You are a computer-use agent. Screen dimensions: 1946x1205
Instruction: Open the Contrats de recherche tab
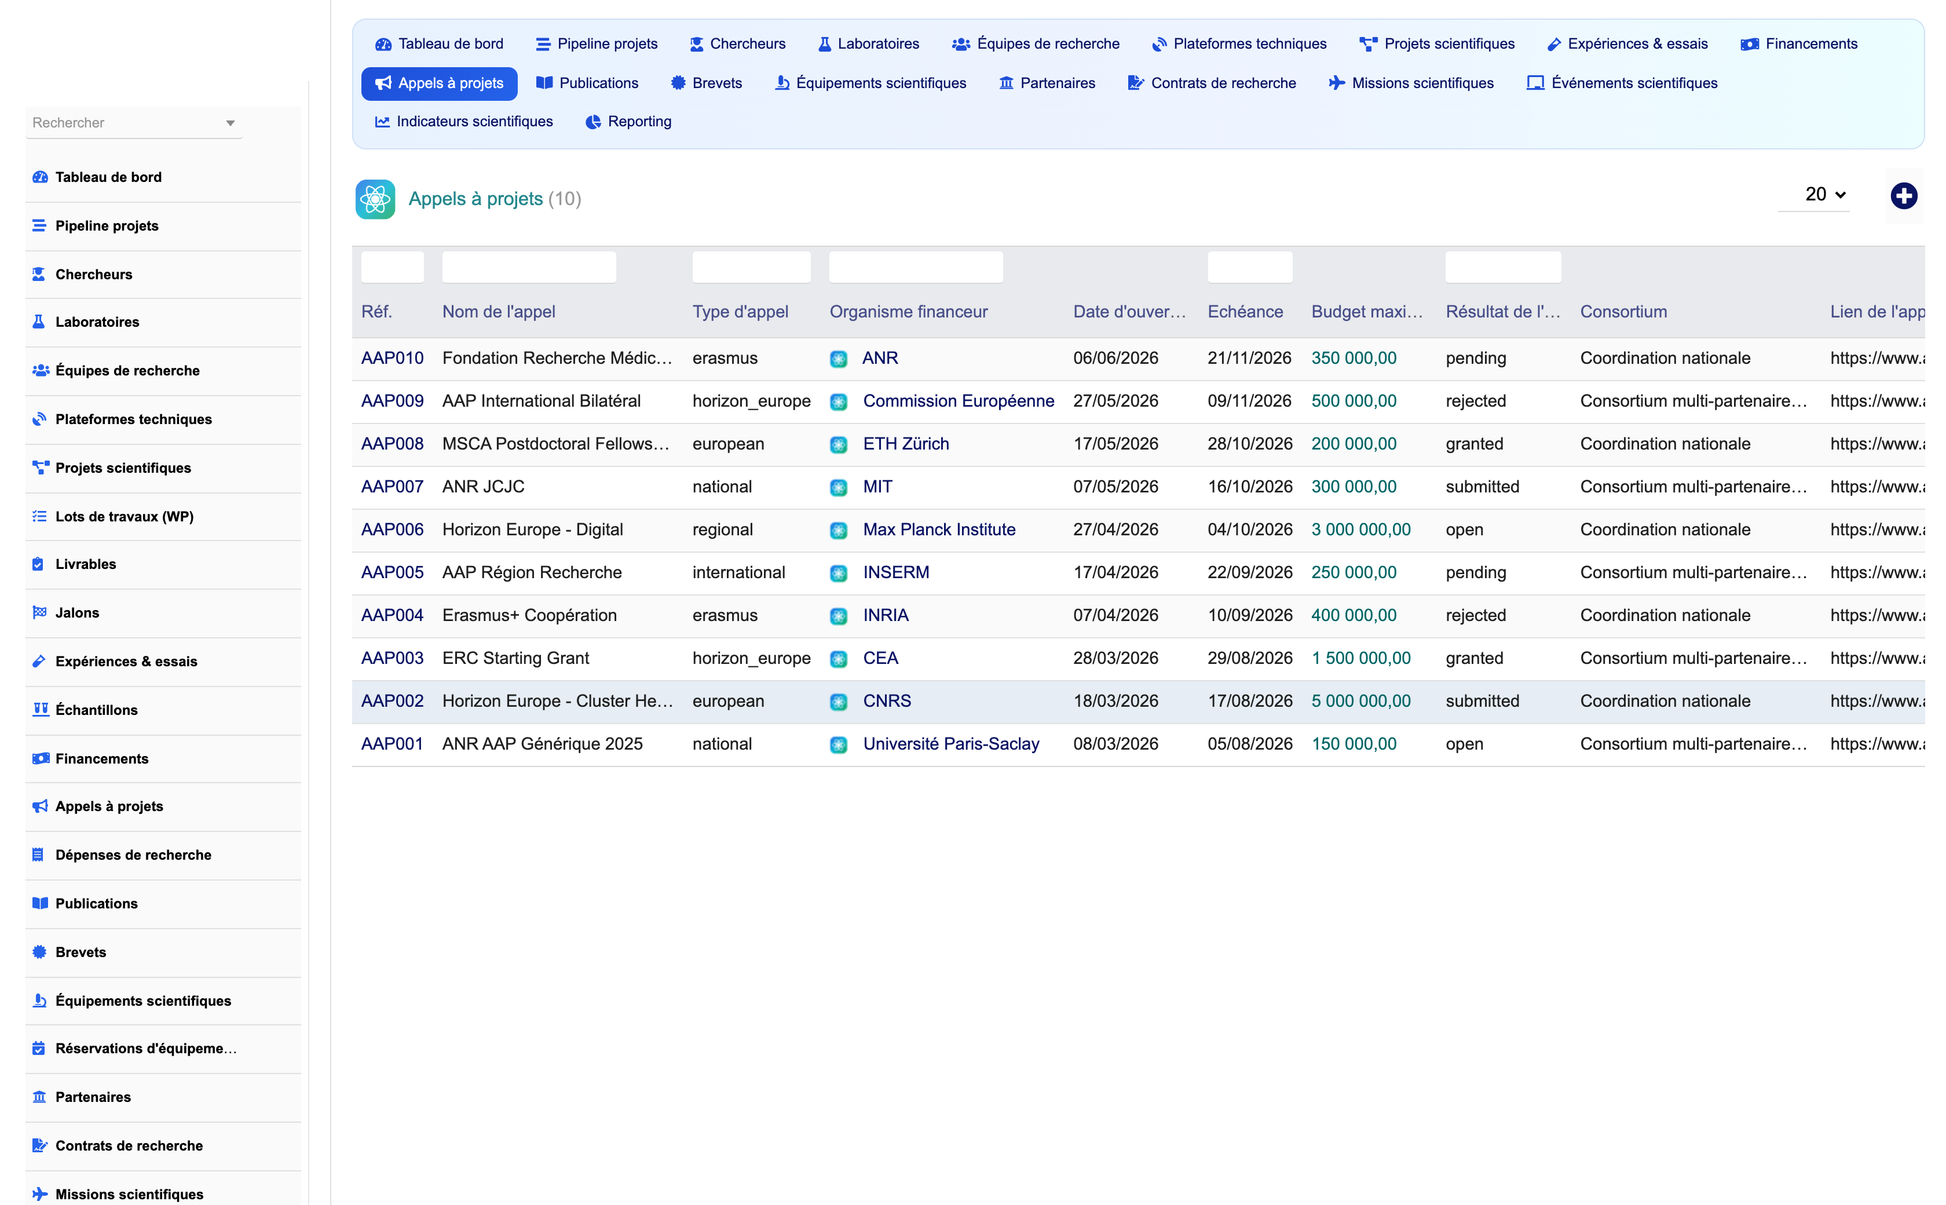(x=1212, y=83)
